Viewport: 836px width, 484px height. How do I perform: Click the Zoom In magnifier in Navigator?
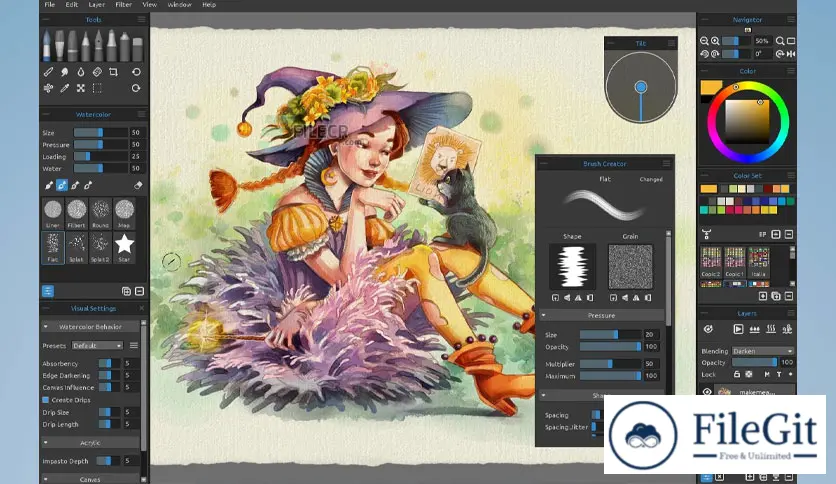pos(715,41)
